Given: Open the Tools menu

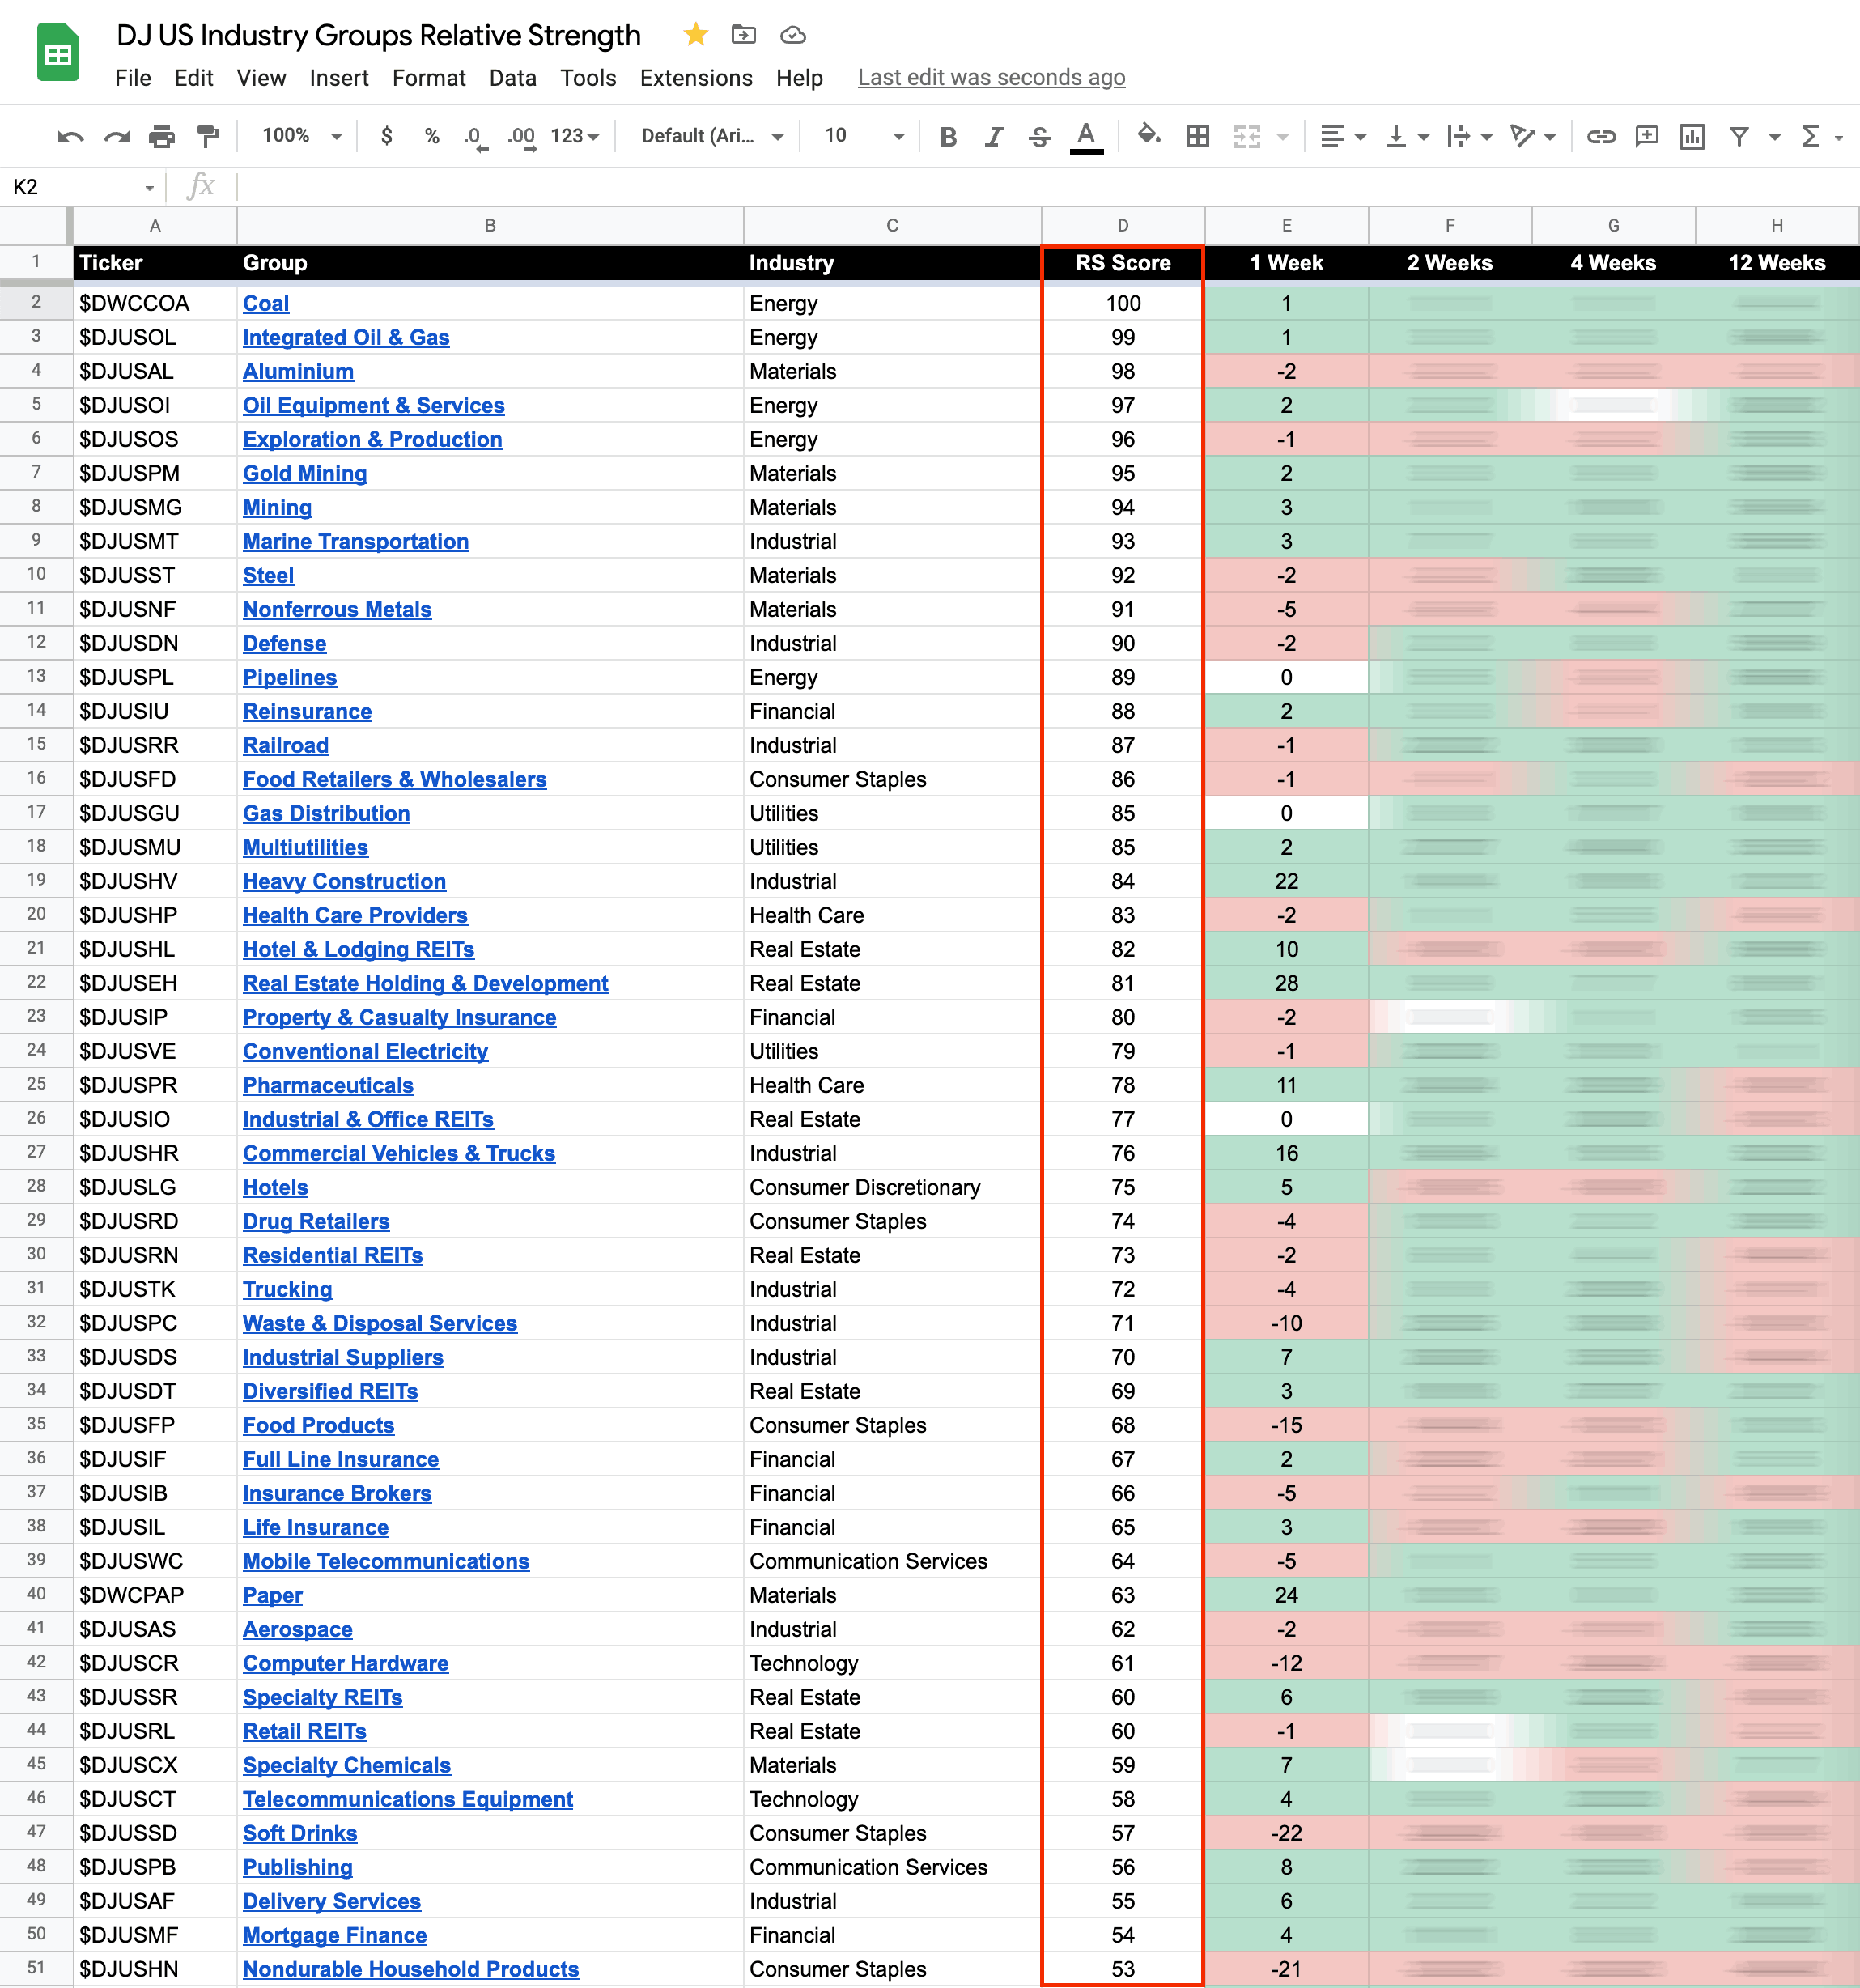Looking at the screenshot, I should click(588, 78).
